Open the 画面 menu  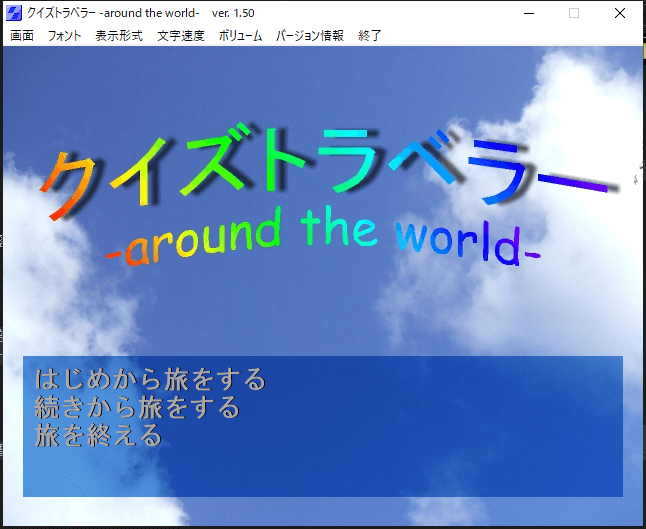point(21,35)
